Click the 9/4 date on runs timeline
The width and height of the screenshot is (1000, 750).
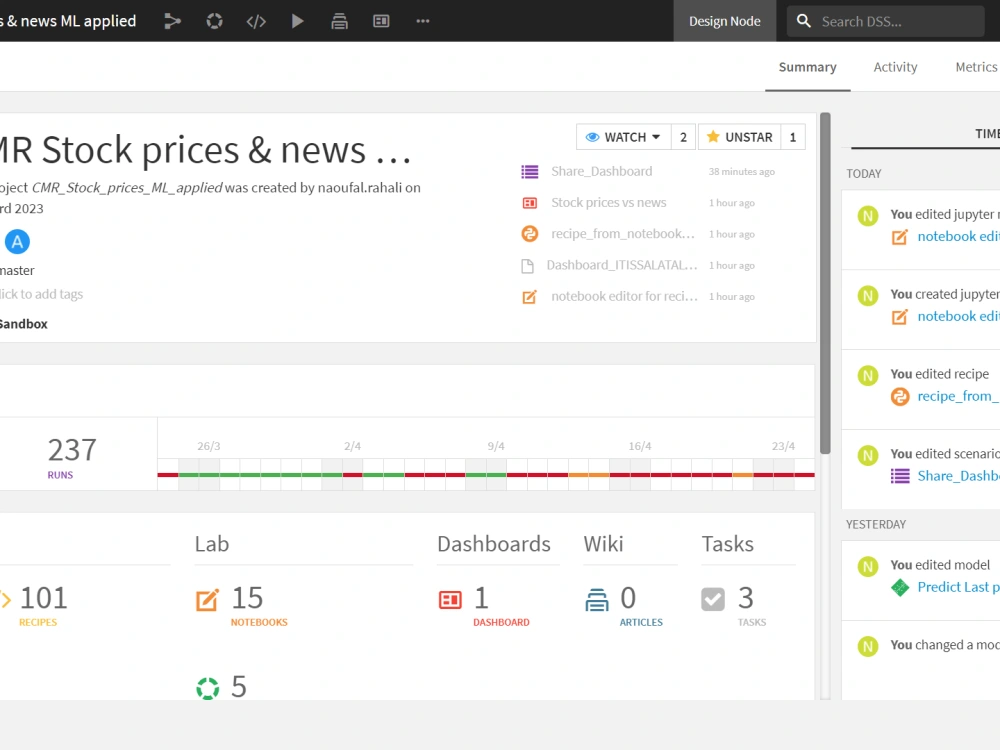496,446
